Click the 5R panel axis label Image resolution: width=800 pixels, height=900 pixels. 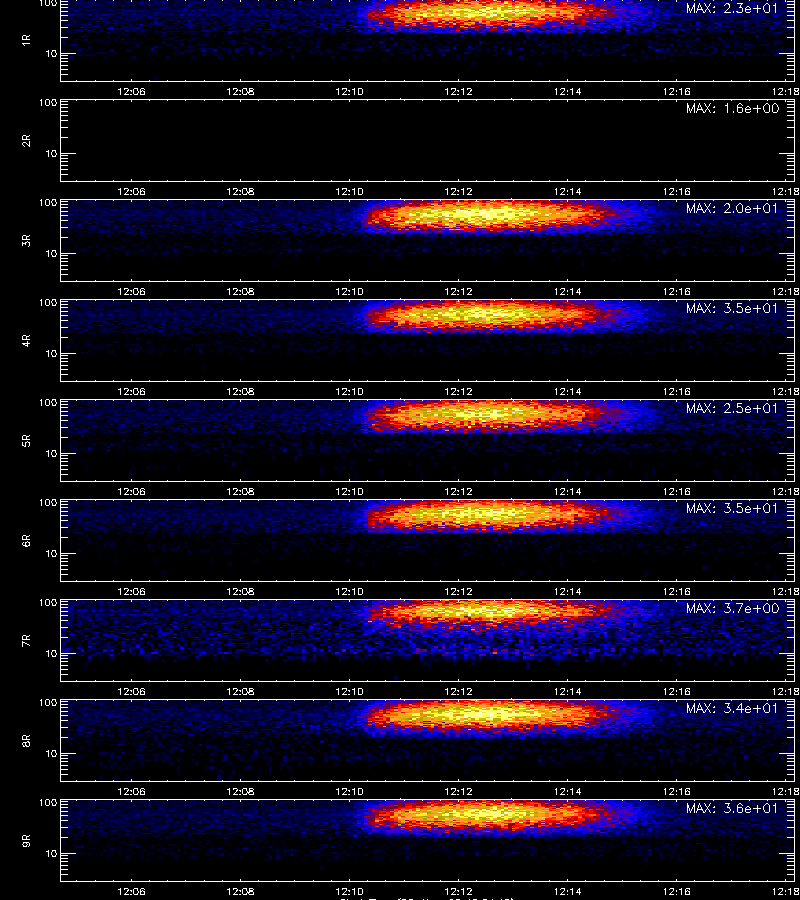26,441
